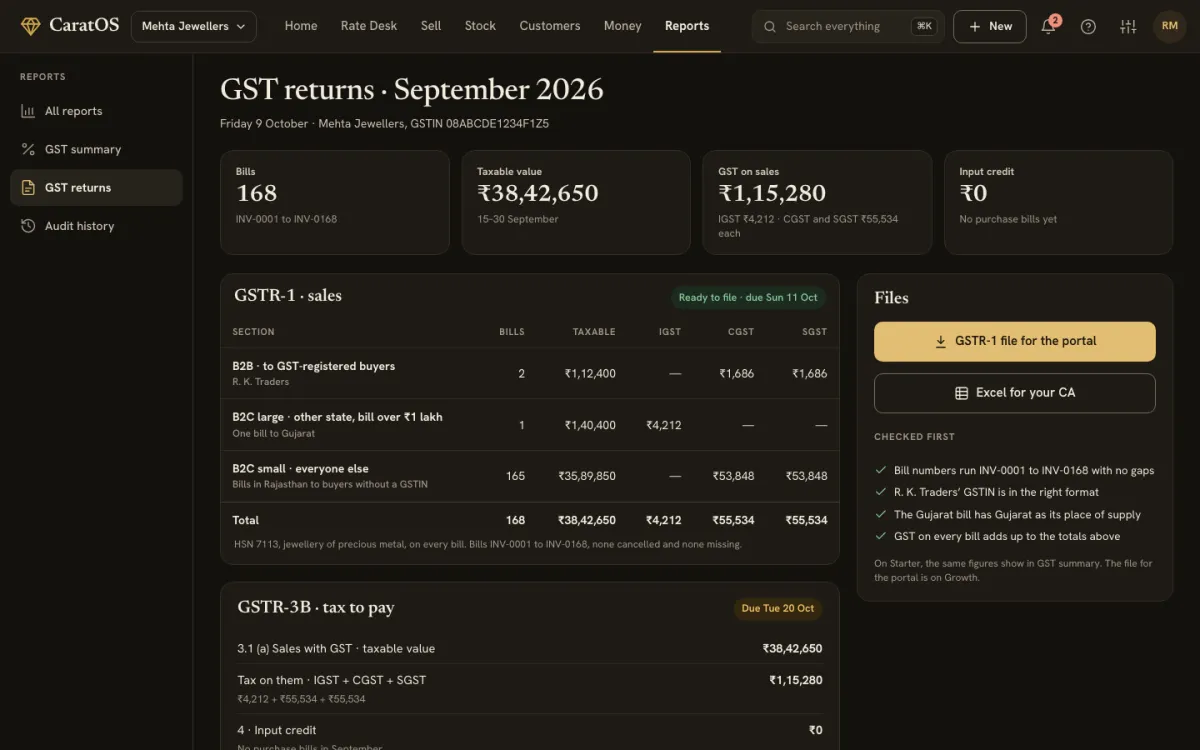The width and height of the screenshot is (1200, 750).
Task: Switch to the Money tab
Action: click(x=623, y=26)
